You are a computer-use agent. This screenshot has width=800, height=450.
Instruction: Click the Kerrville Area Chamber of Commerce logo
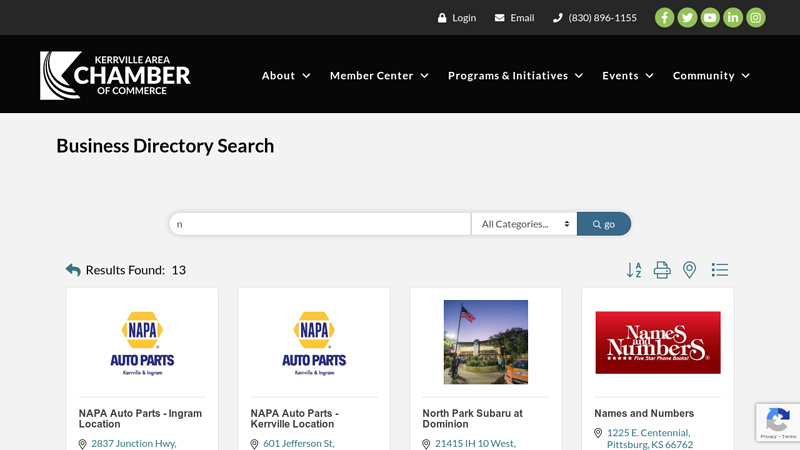pyautogui.click(x=115, y=75)
